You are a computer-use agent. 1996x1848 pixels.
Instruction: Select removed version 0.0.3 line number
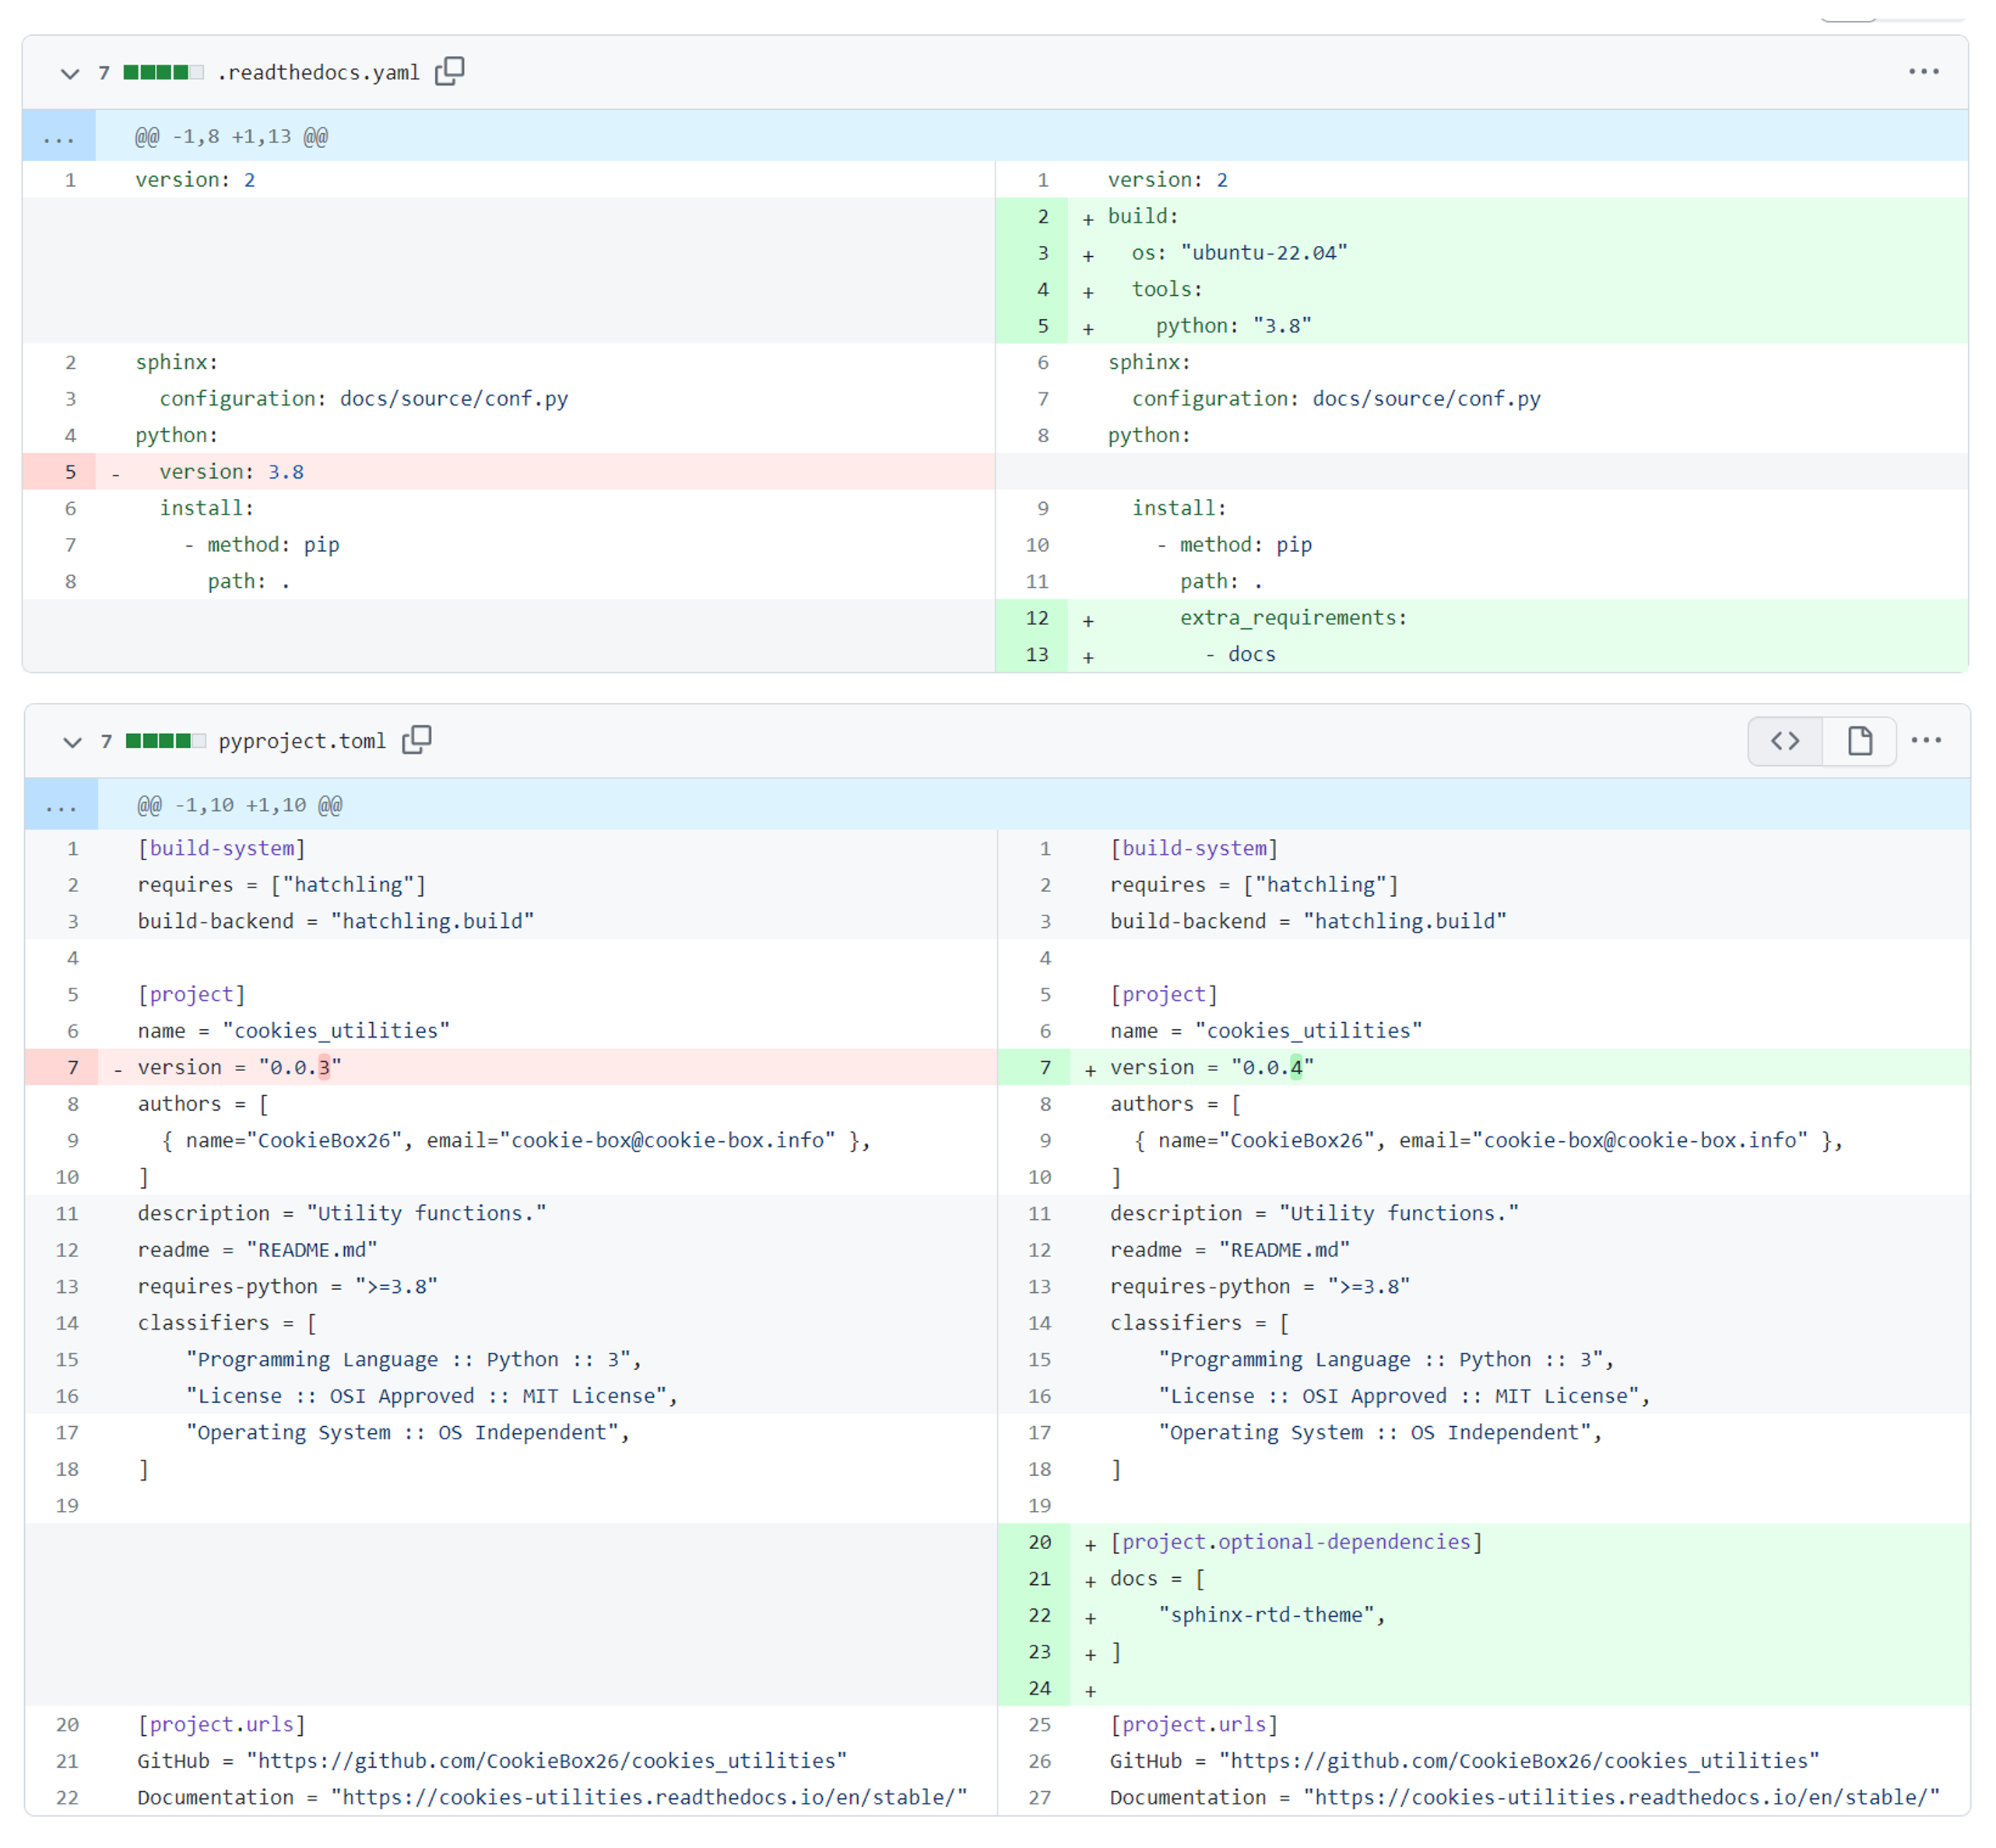72,1068
